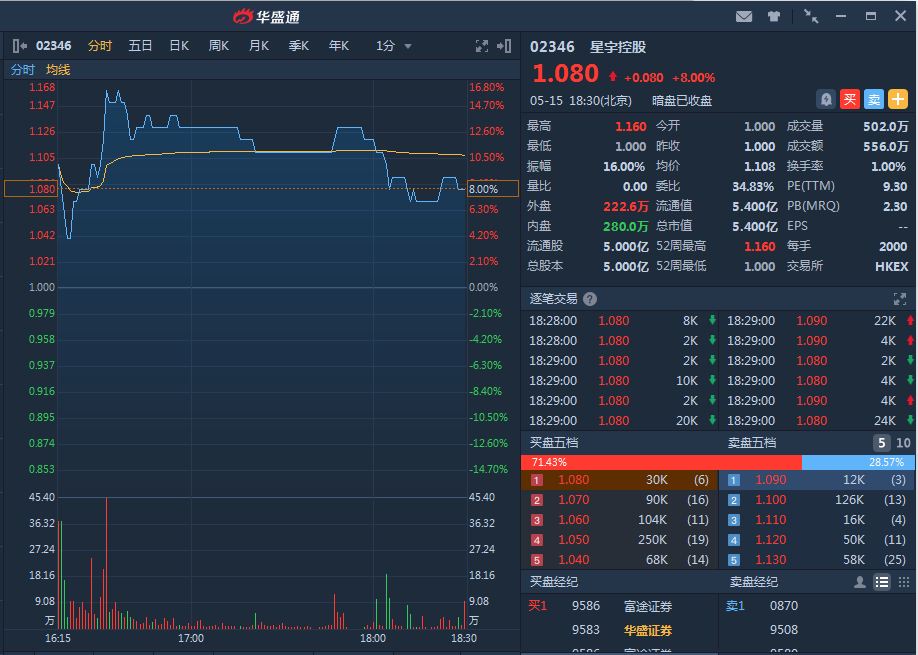Click ask level 1 price 1.090

(770, 480)
